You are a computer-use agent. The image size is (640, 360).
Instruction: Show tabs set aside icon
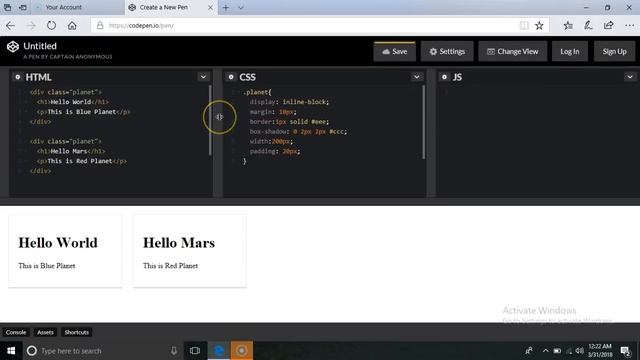coord(7,7)
